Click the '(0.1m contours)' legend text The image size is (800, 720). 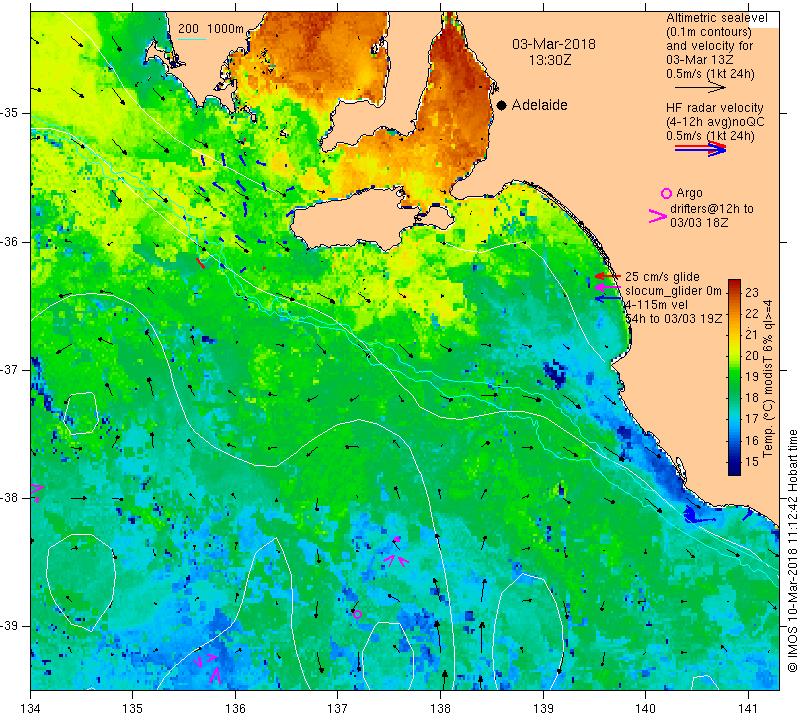[708, 32]
